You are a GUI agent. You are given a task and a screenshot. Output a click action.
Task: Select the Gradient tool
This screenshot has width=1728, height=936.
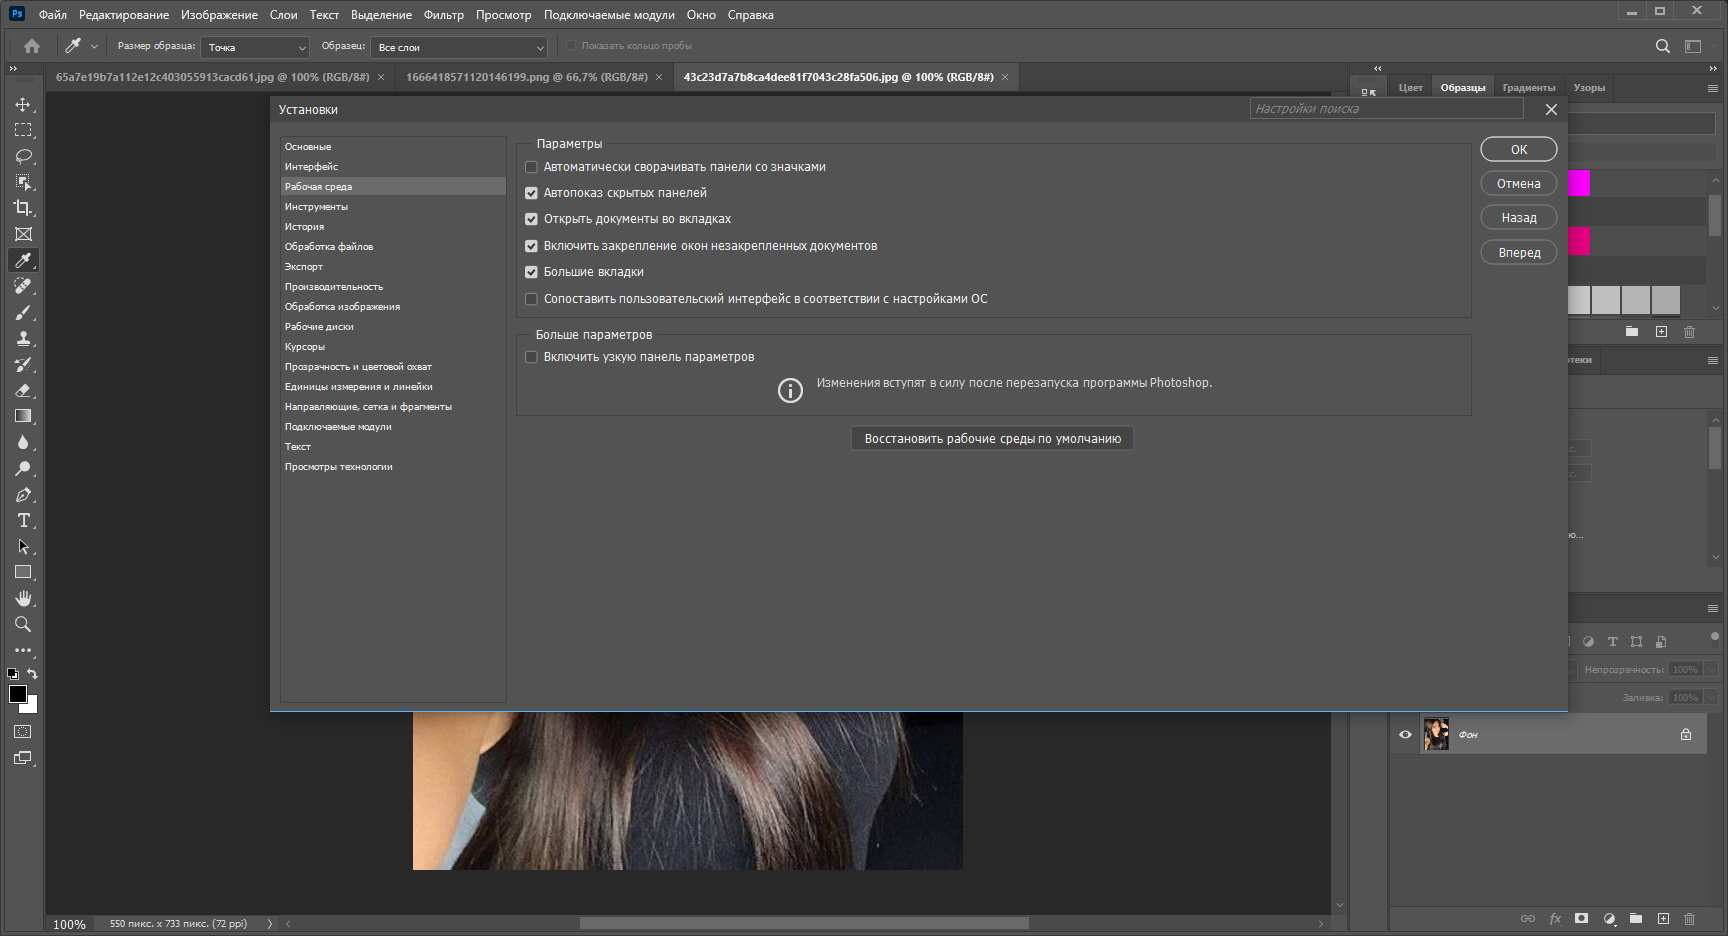tap(23, 416)
